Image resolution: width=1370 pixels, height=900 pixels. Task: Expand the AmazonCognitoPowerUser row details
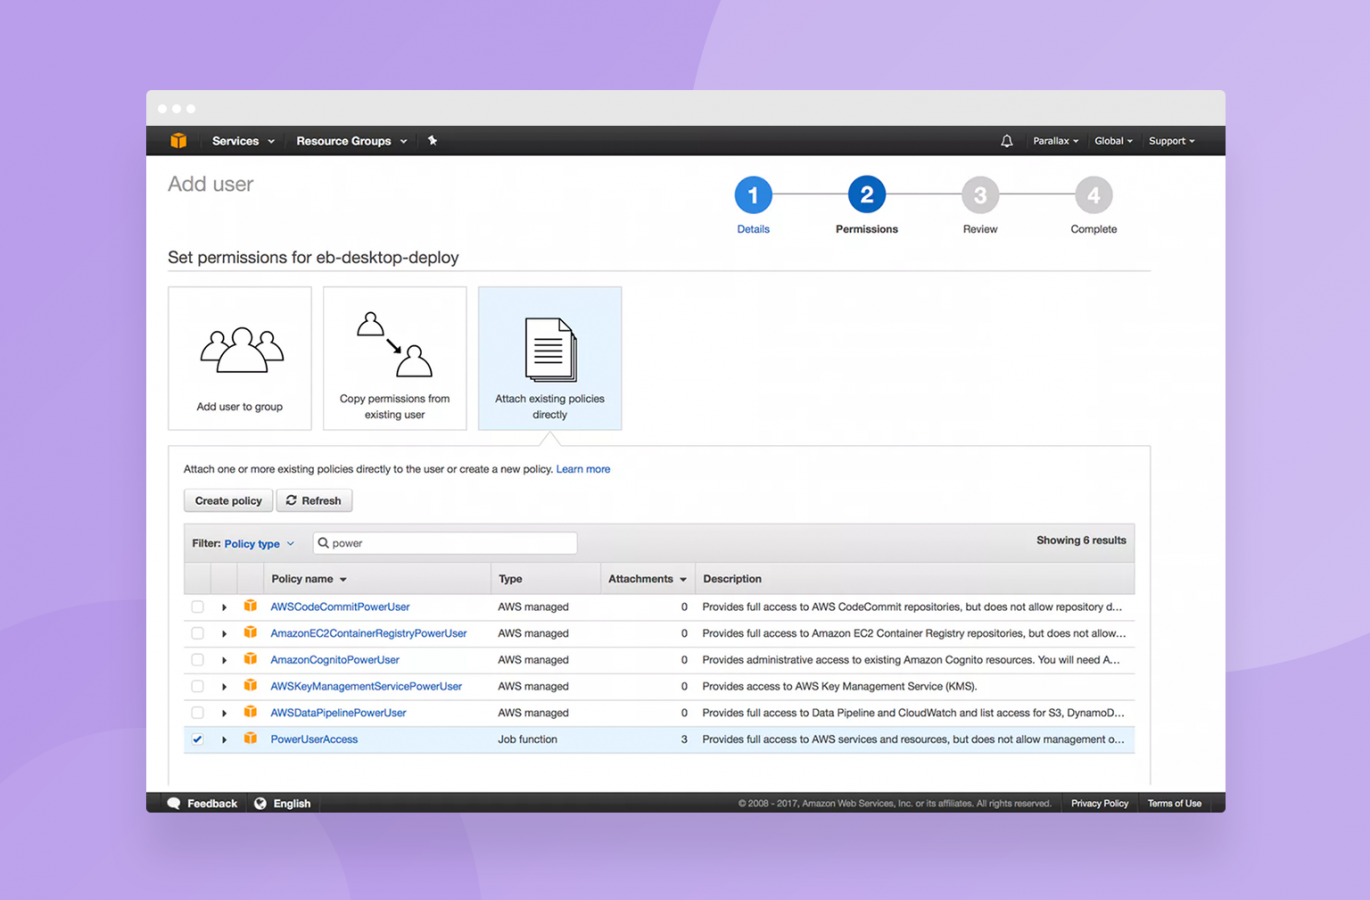[224, 660]
